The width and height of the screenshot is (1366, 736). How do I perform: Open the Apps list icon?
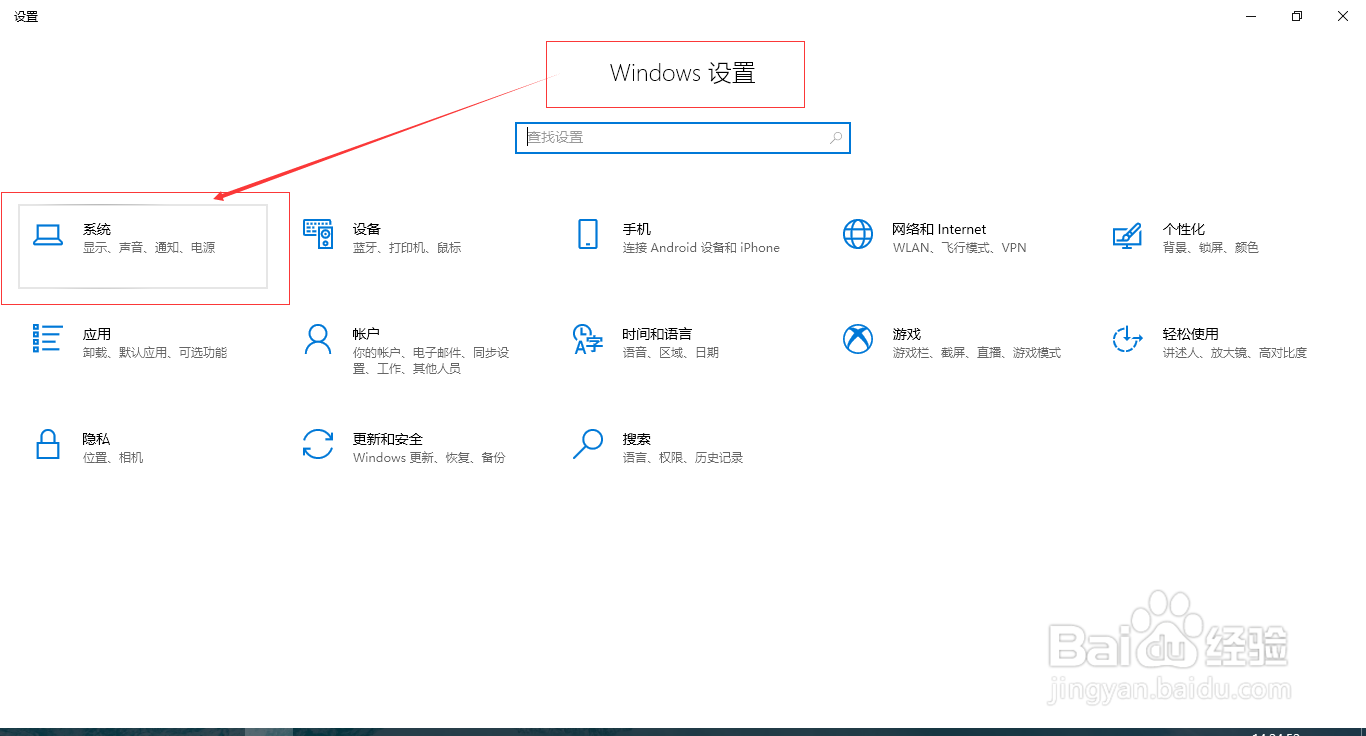(x=47, y=339)
